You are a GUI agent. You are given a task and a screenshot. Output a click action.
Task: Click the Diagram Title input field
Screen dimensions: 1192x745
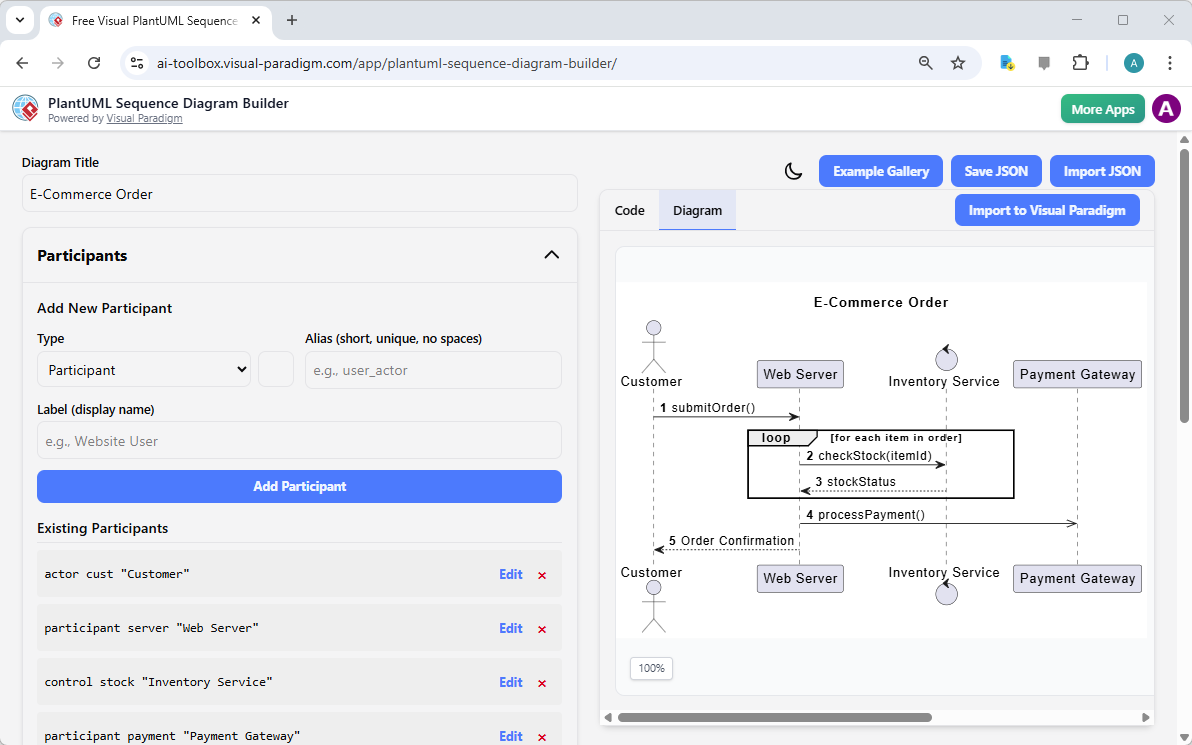click(299, 193)
